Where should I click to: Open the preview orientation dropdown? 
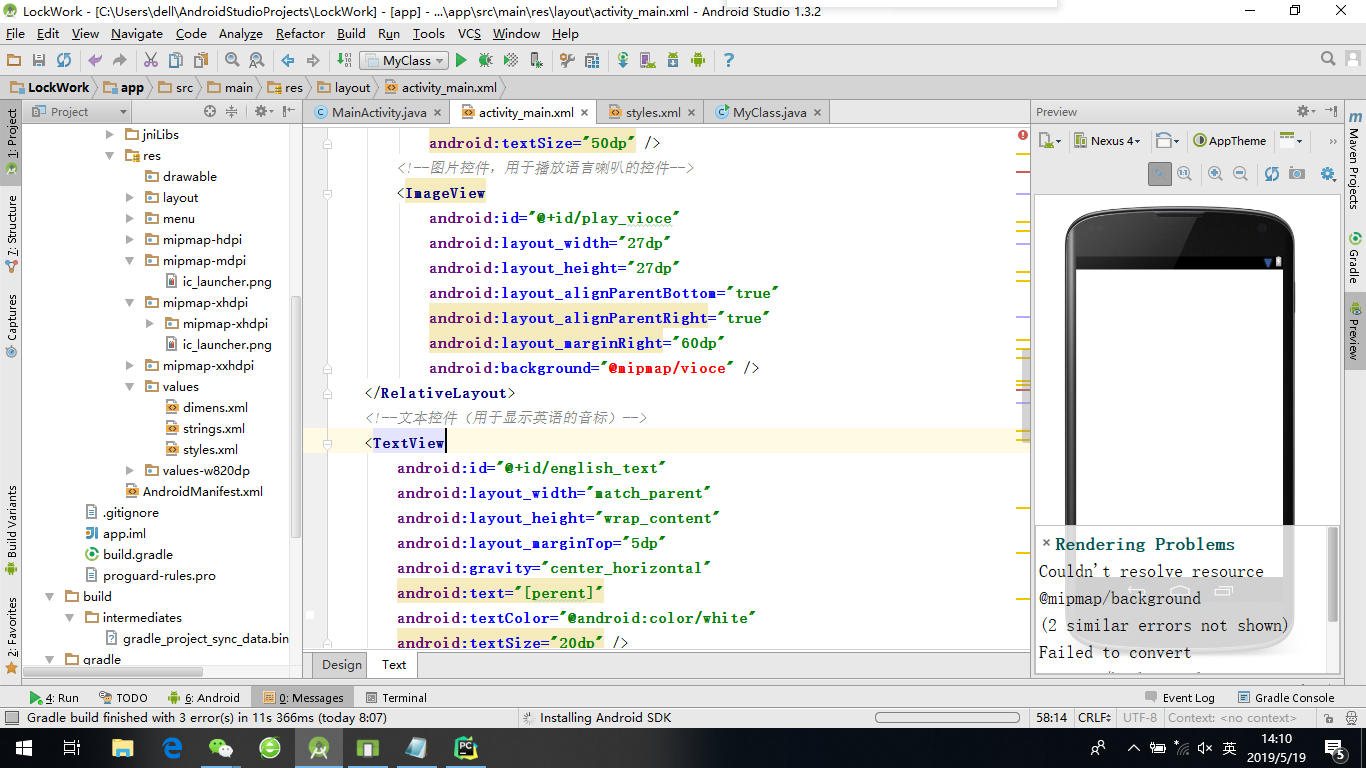pyautogui.click(x=1166, y=141)
